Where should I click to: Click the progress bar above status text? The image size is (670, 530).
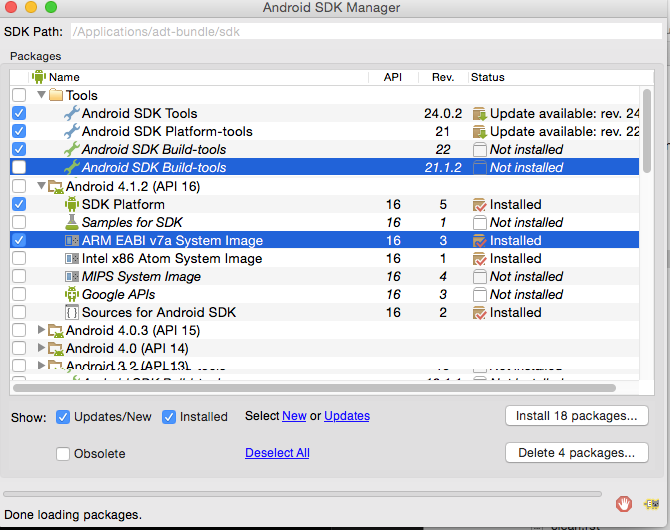(x=303, y=494)
